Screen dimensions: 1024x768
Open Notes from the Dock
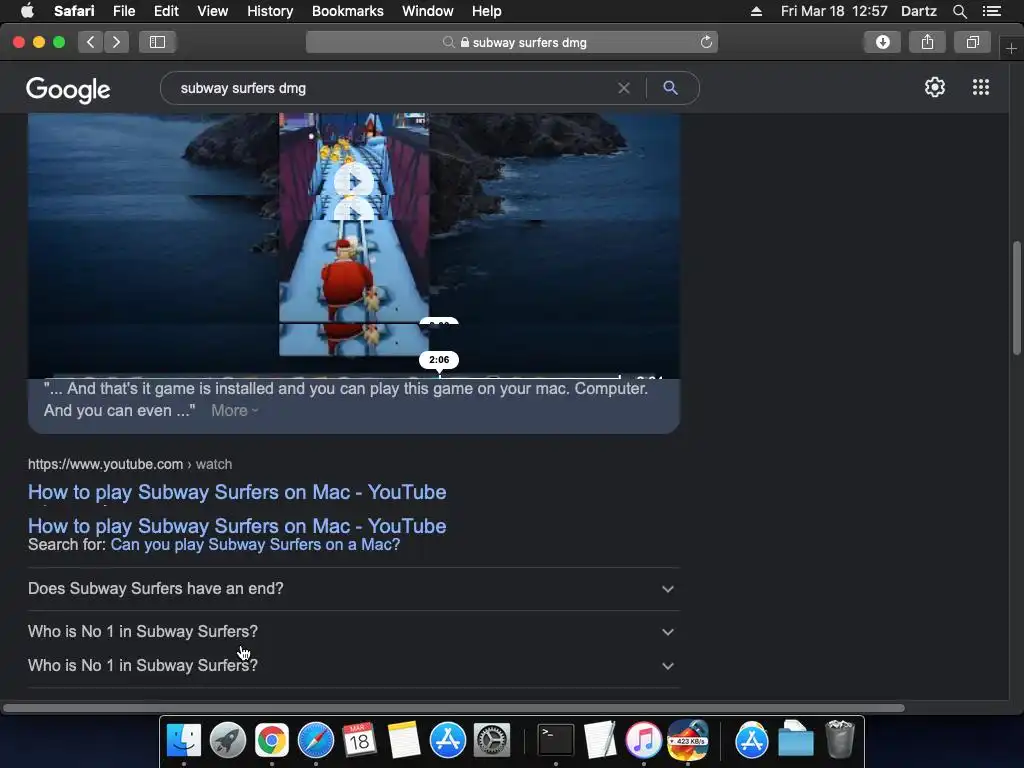[x=404, y=740]
